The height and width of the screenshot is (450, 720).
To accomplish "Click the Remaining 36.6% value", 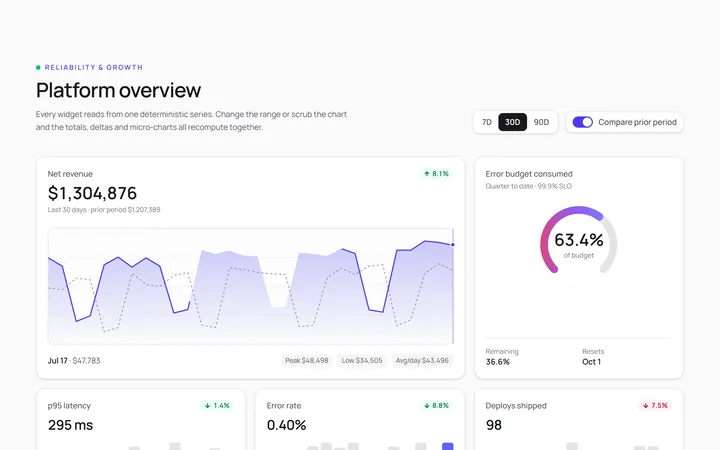I will tap(498, 362).
